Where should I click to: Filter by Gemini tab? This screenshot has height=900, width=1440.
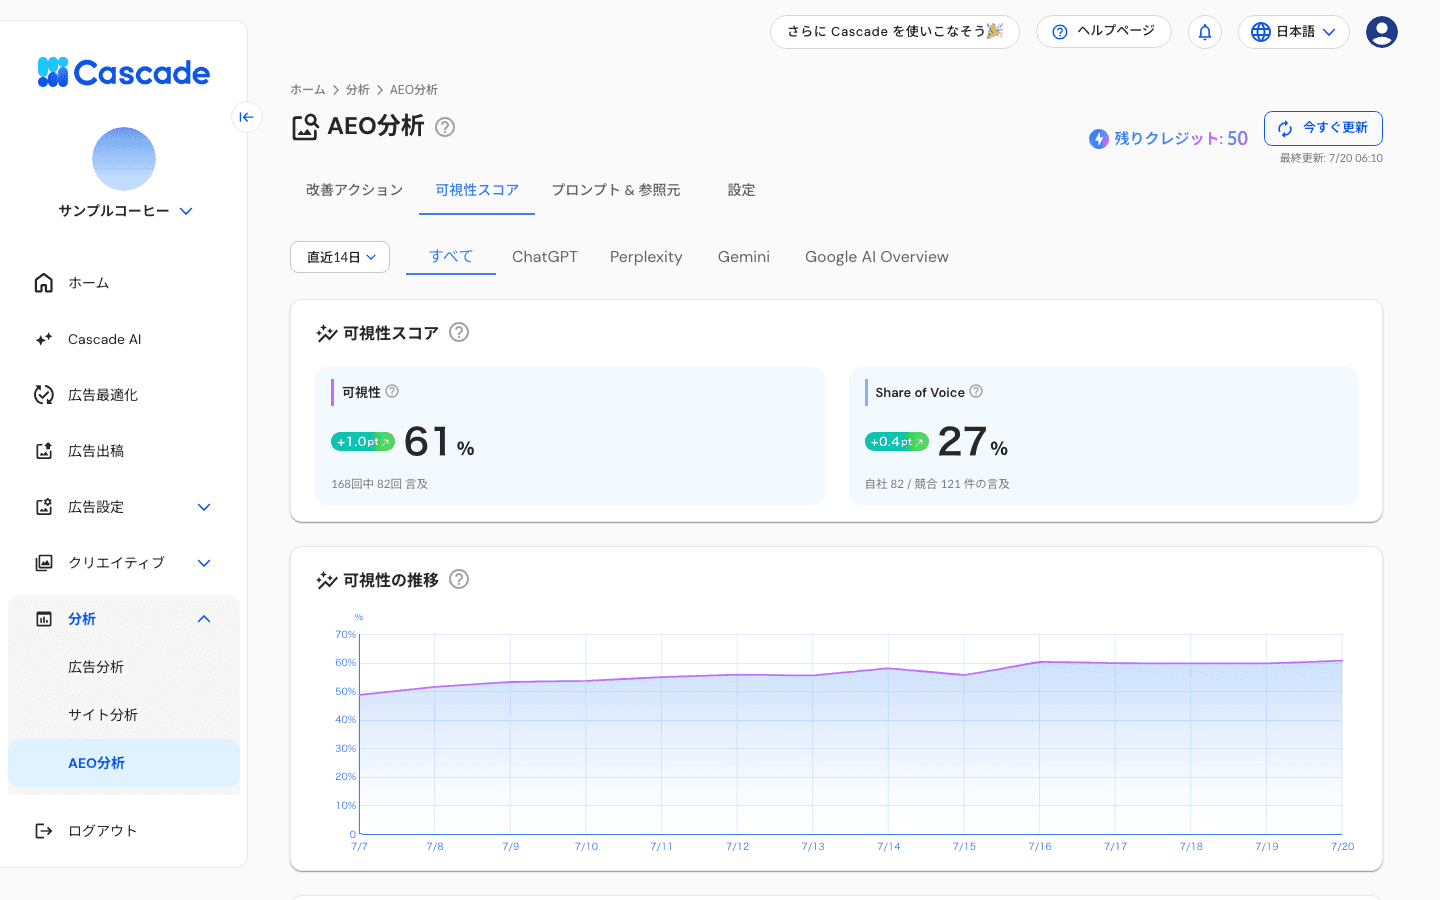point(744,257)
